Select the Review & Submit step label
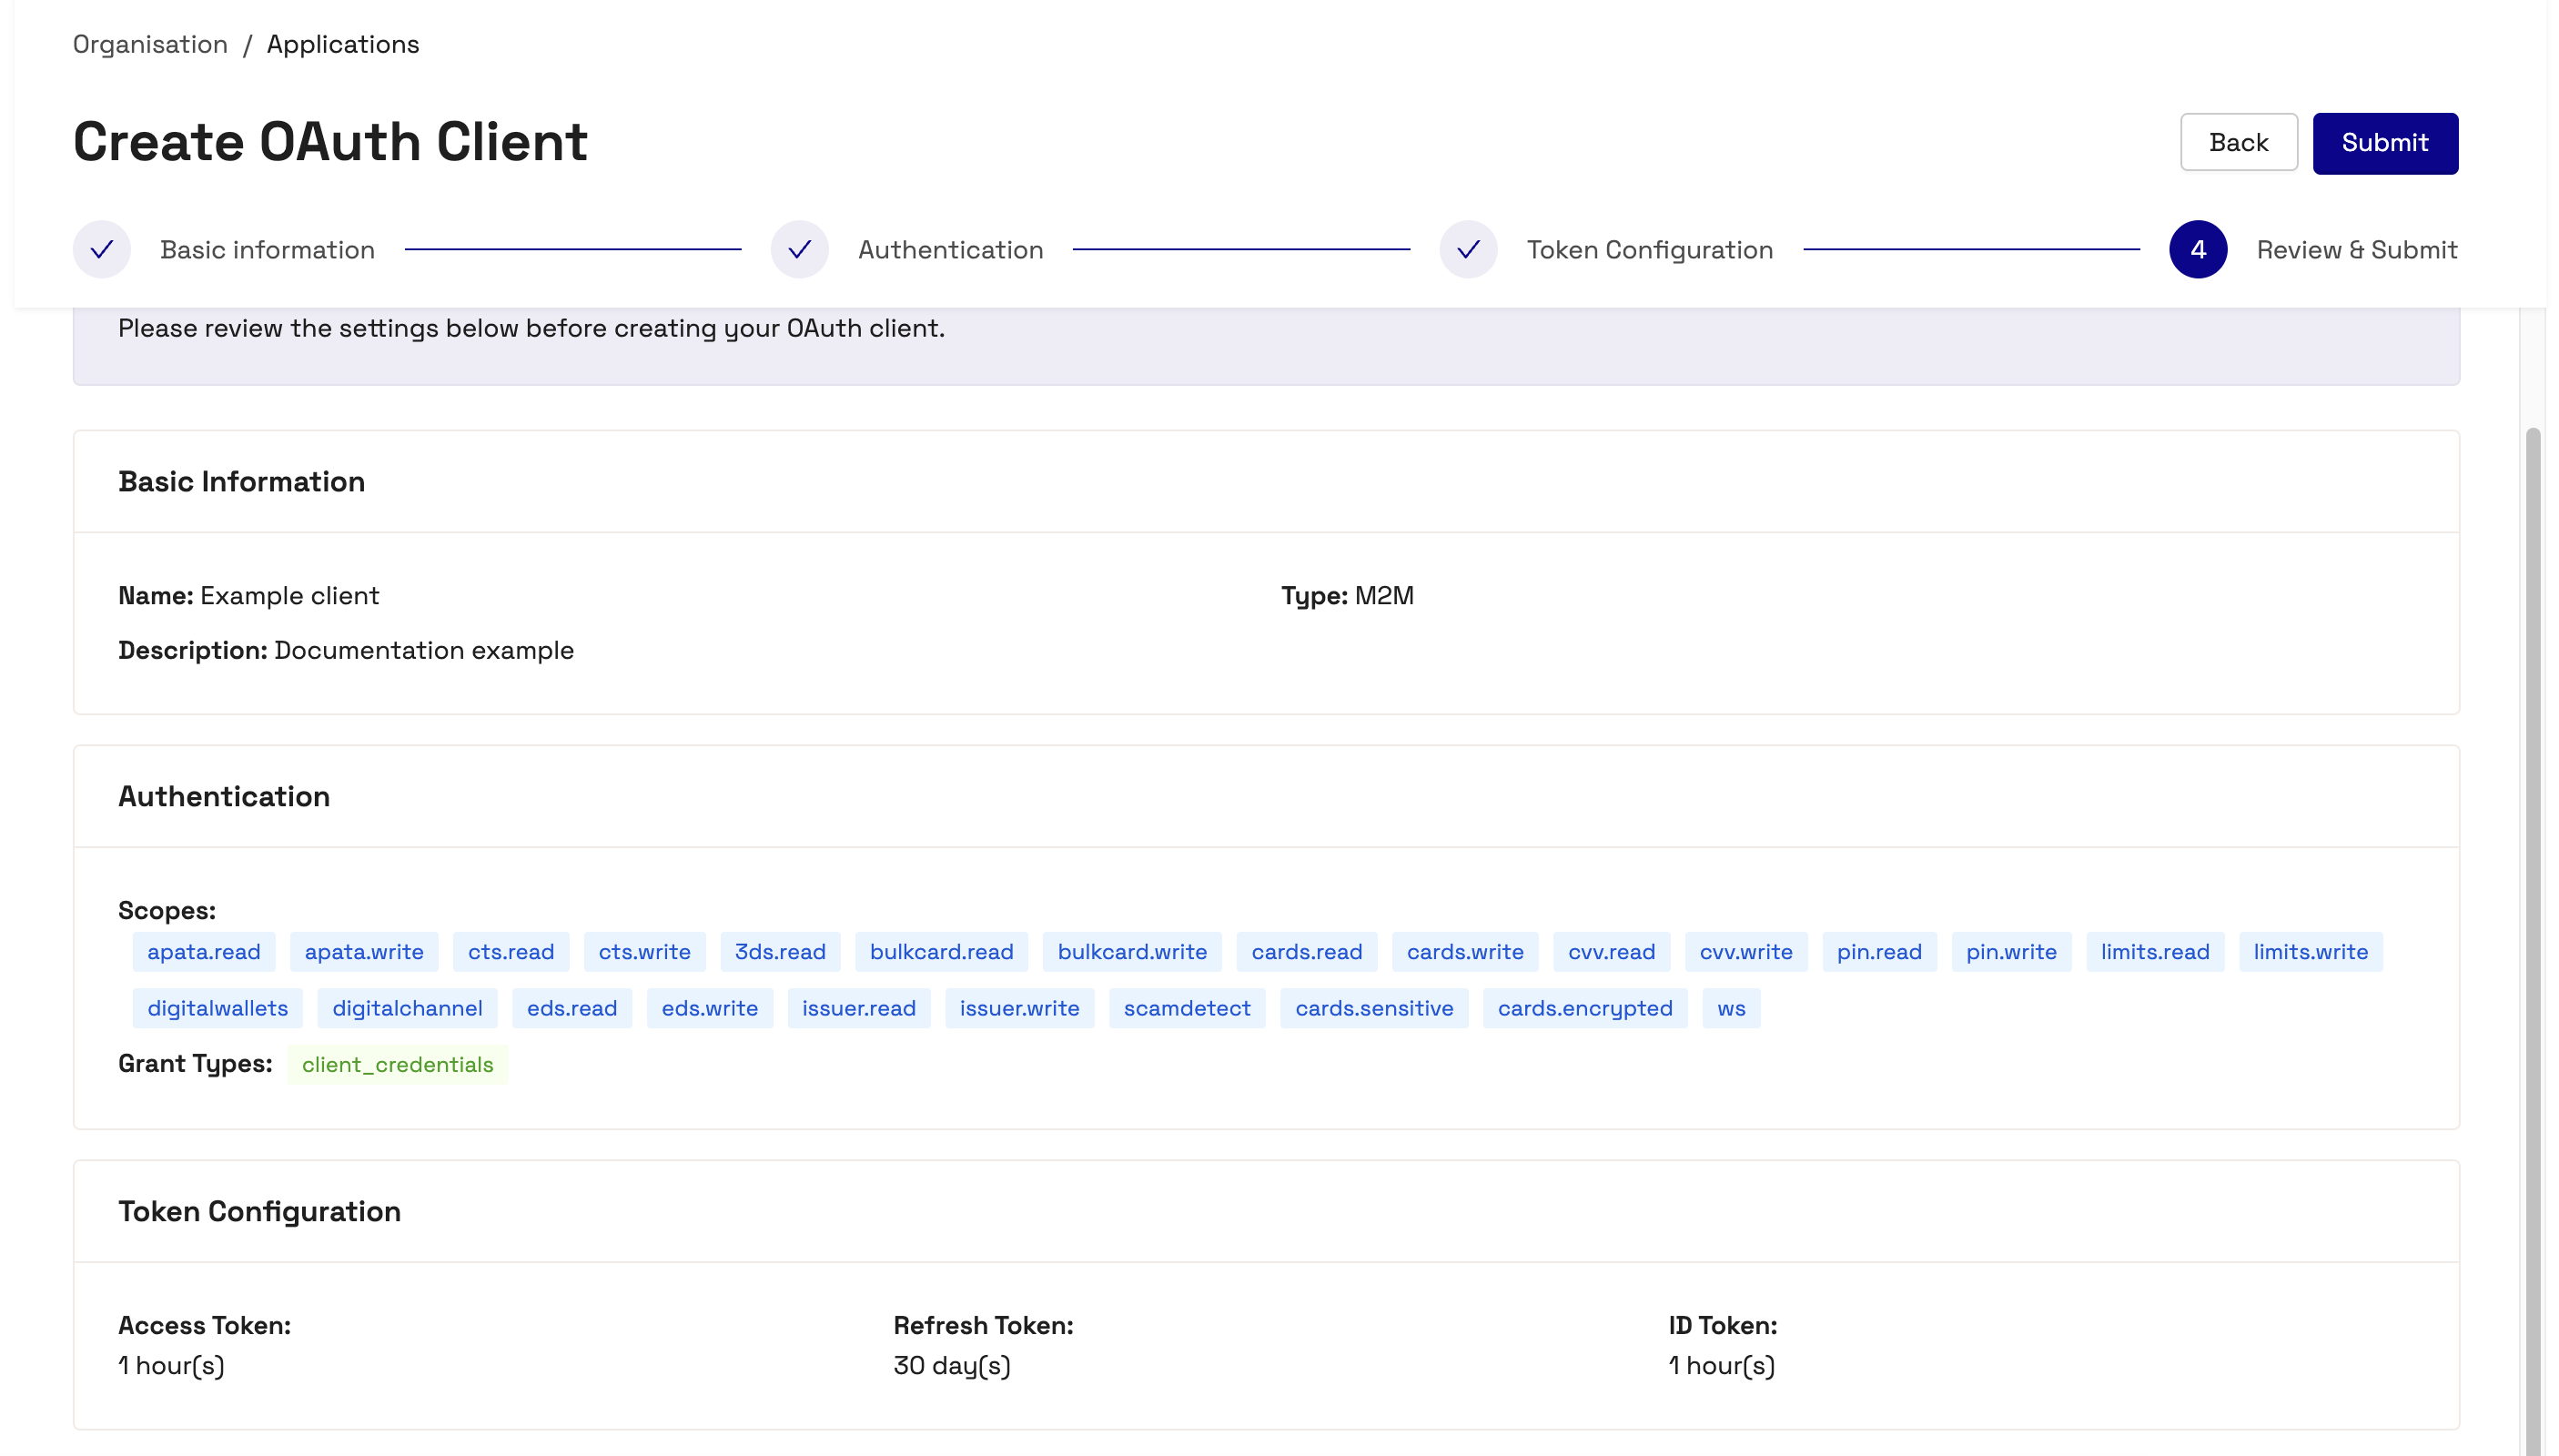 [2356, 249]
